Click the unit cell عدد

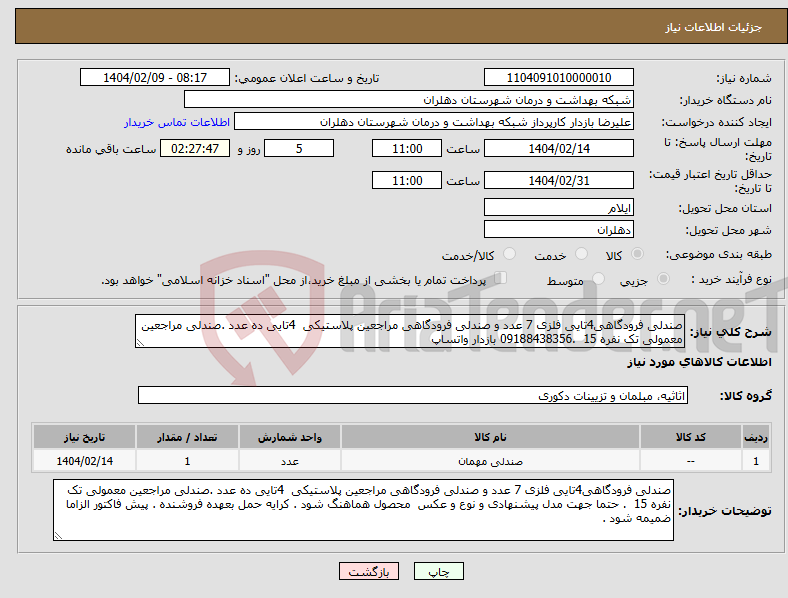coord(290,461)
